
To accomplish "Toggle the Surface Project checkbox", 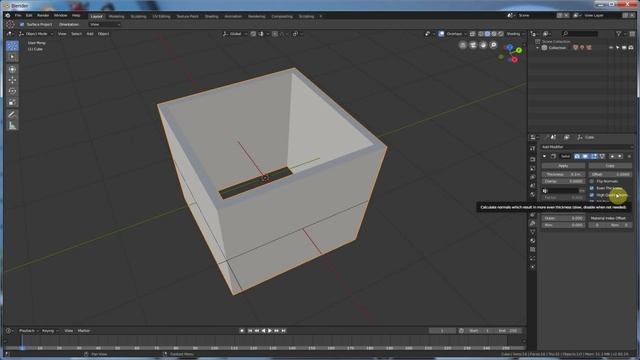I will tap(22, 24).
